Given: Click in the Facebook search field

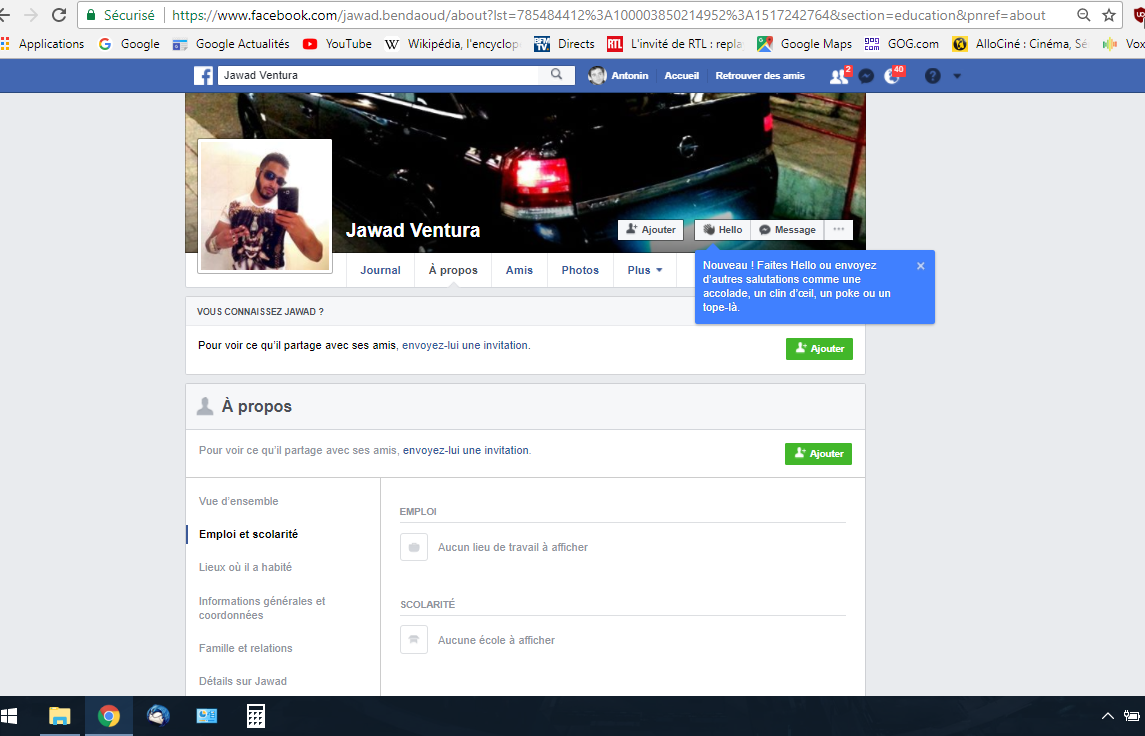Looking at the screenshot, I should tap(378, 74).
